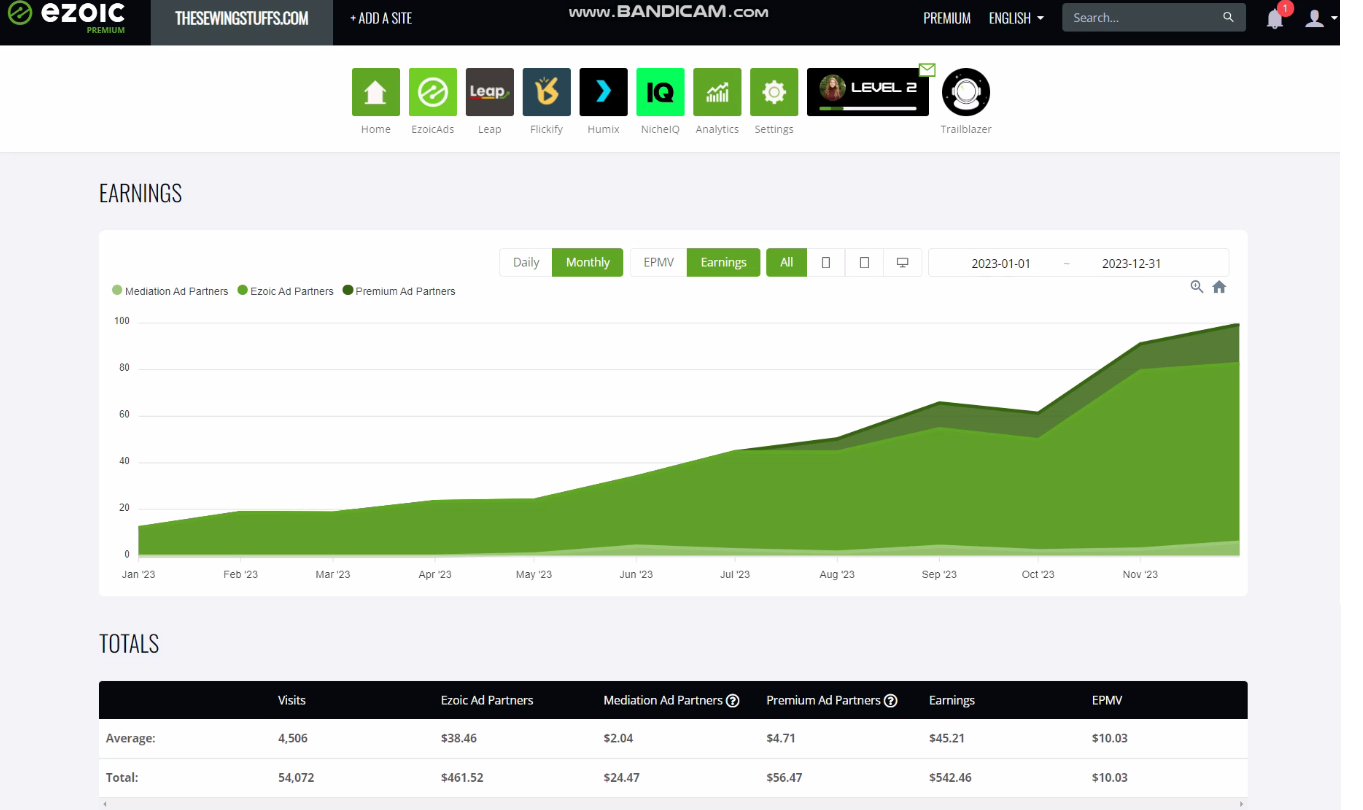Click the Ezoic logo
Viewport: 1363px width, 810px height.
click(66, 17)
